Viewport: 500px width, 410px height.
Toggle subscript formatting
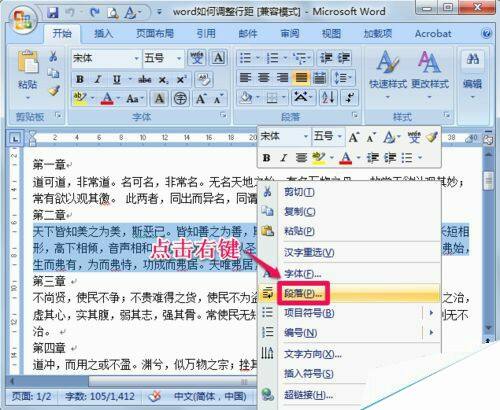tap(163, 80)
